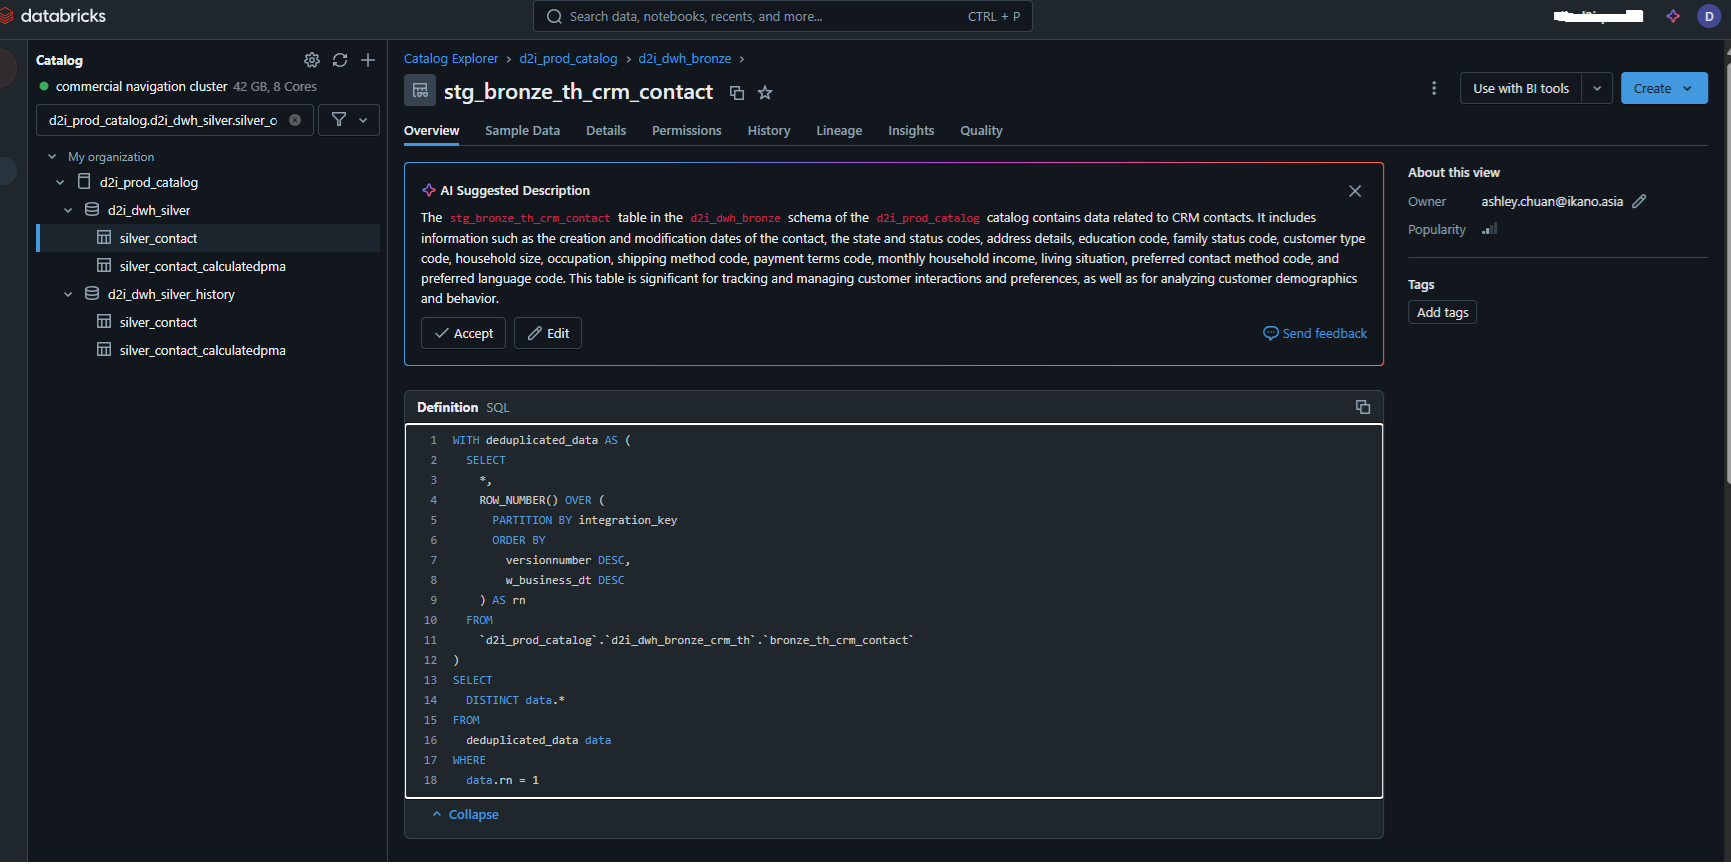The image size is (1731, 866).
Task: Collapse the d2i_dwh_silver_history schema node
Action: pos(68,295)
